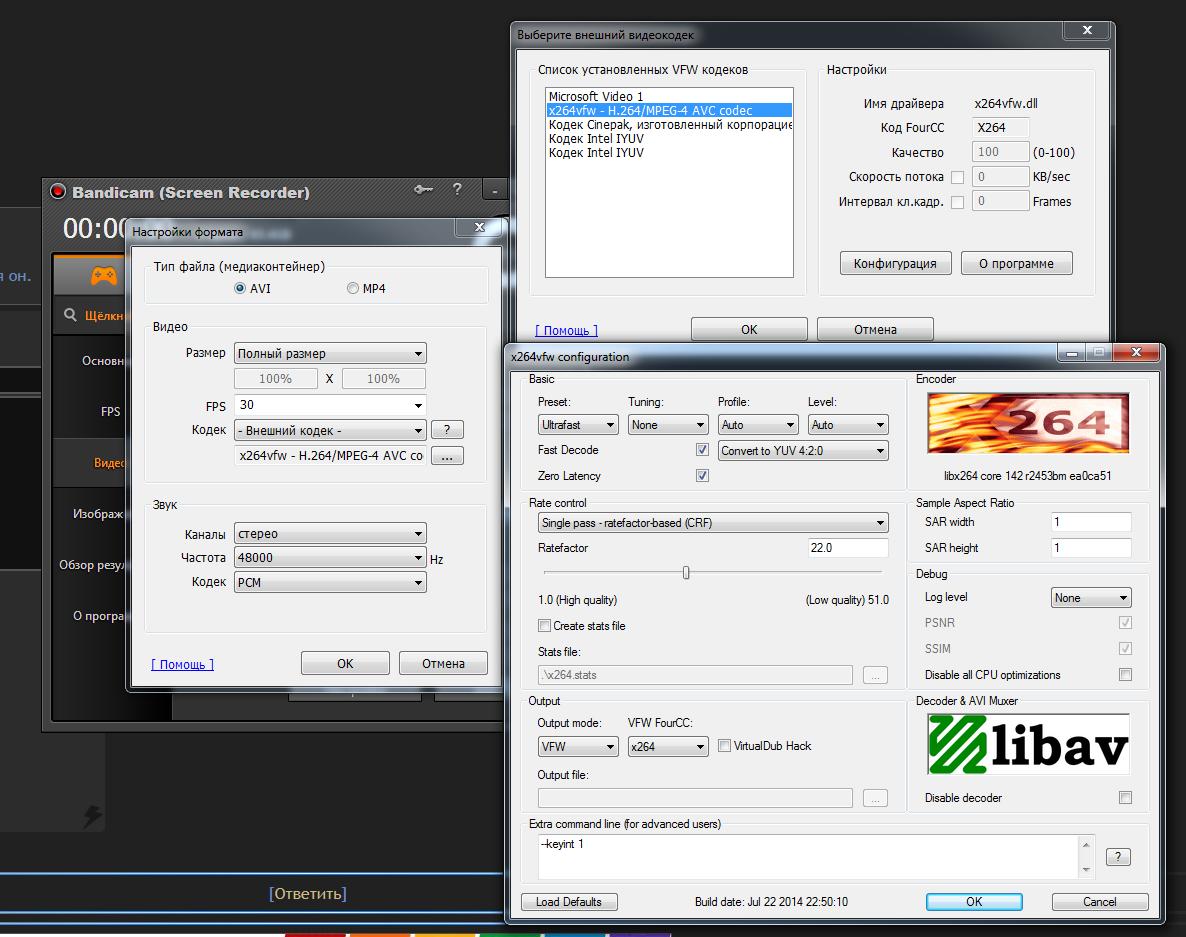
Task: Click the question mark button beside the video codec dropdown
Action: click(x=447, y=430)
